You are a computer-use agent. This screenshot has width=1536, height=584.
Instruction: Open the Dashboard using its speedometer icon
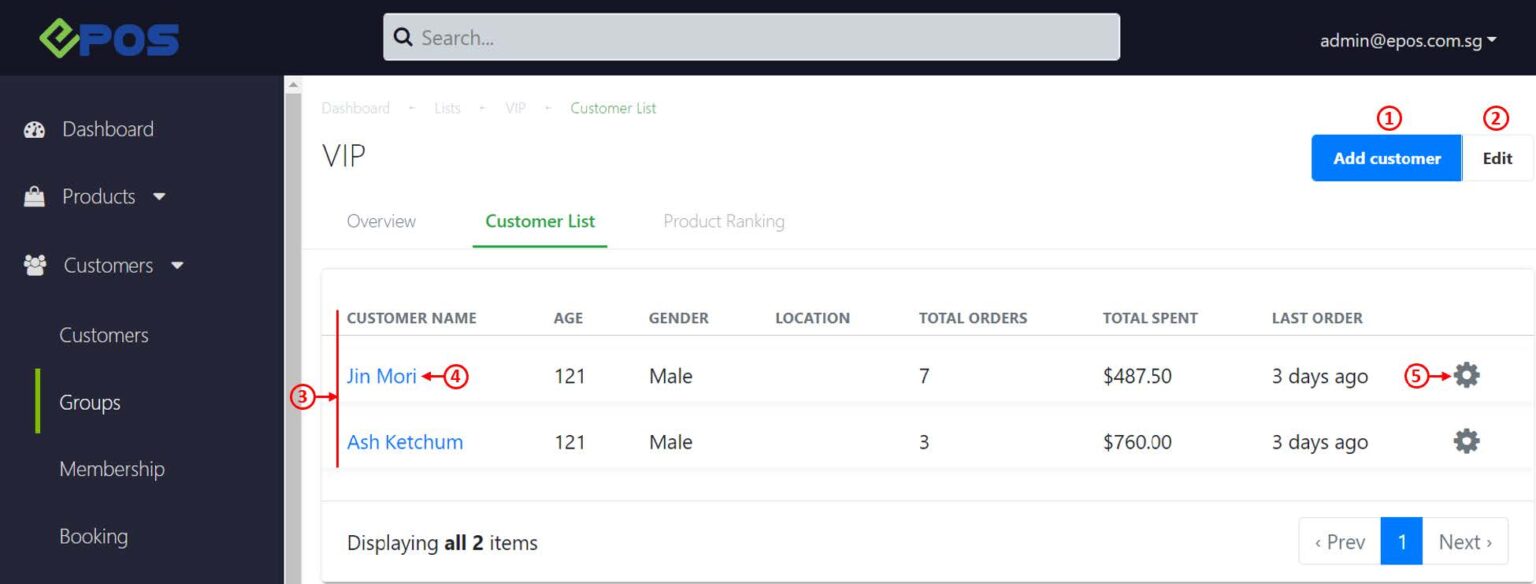coord(36,129)
